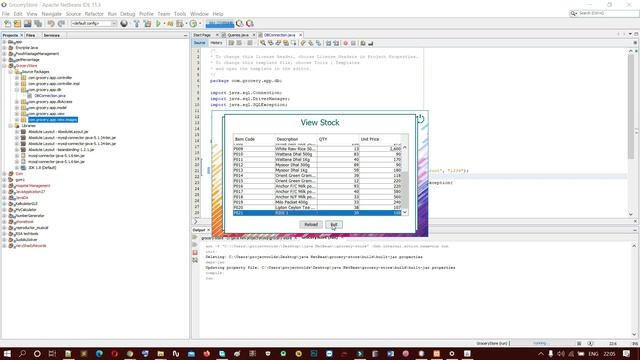Click the stock table scrollbar down arrow

405,213
